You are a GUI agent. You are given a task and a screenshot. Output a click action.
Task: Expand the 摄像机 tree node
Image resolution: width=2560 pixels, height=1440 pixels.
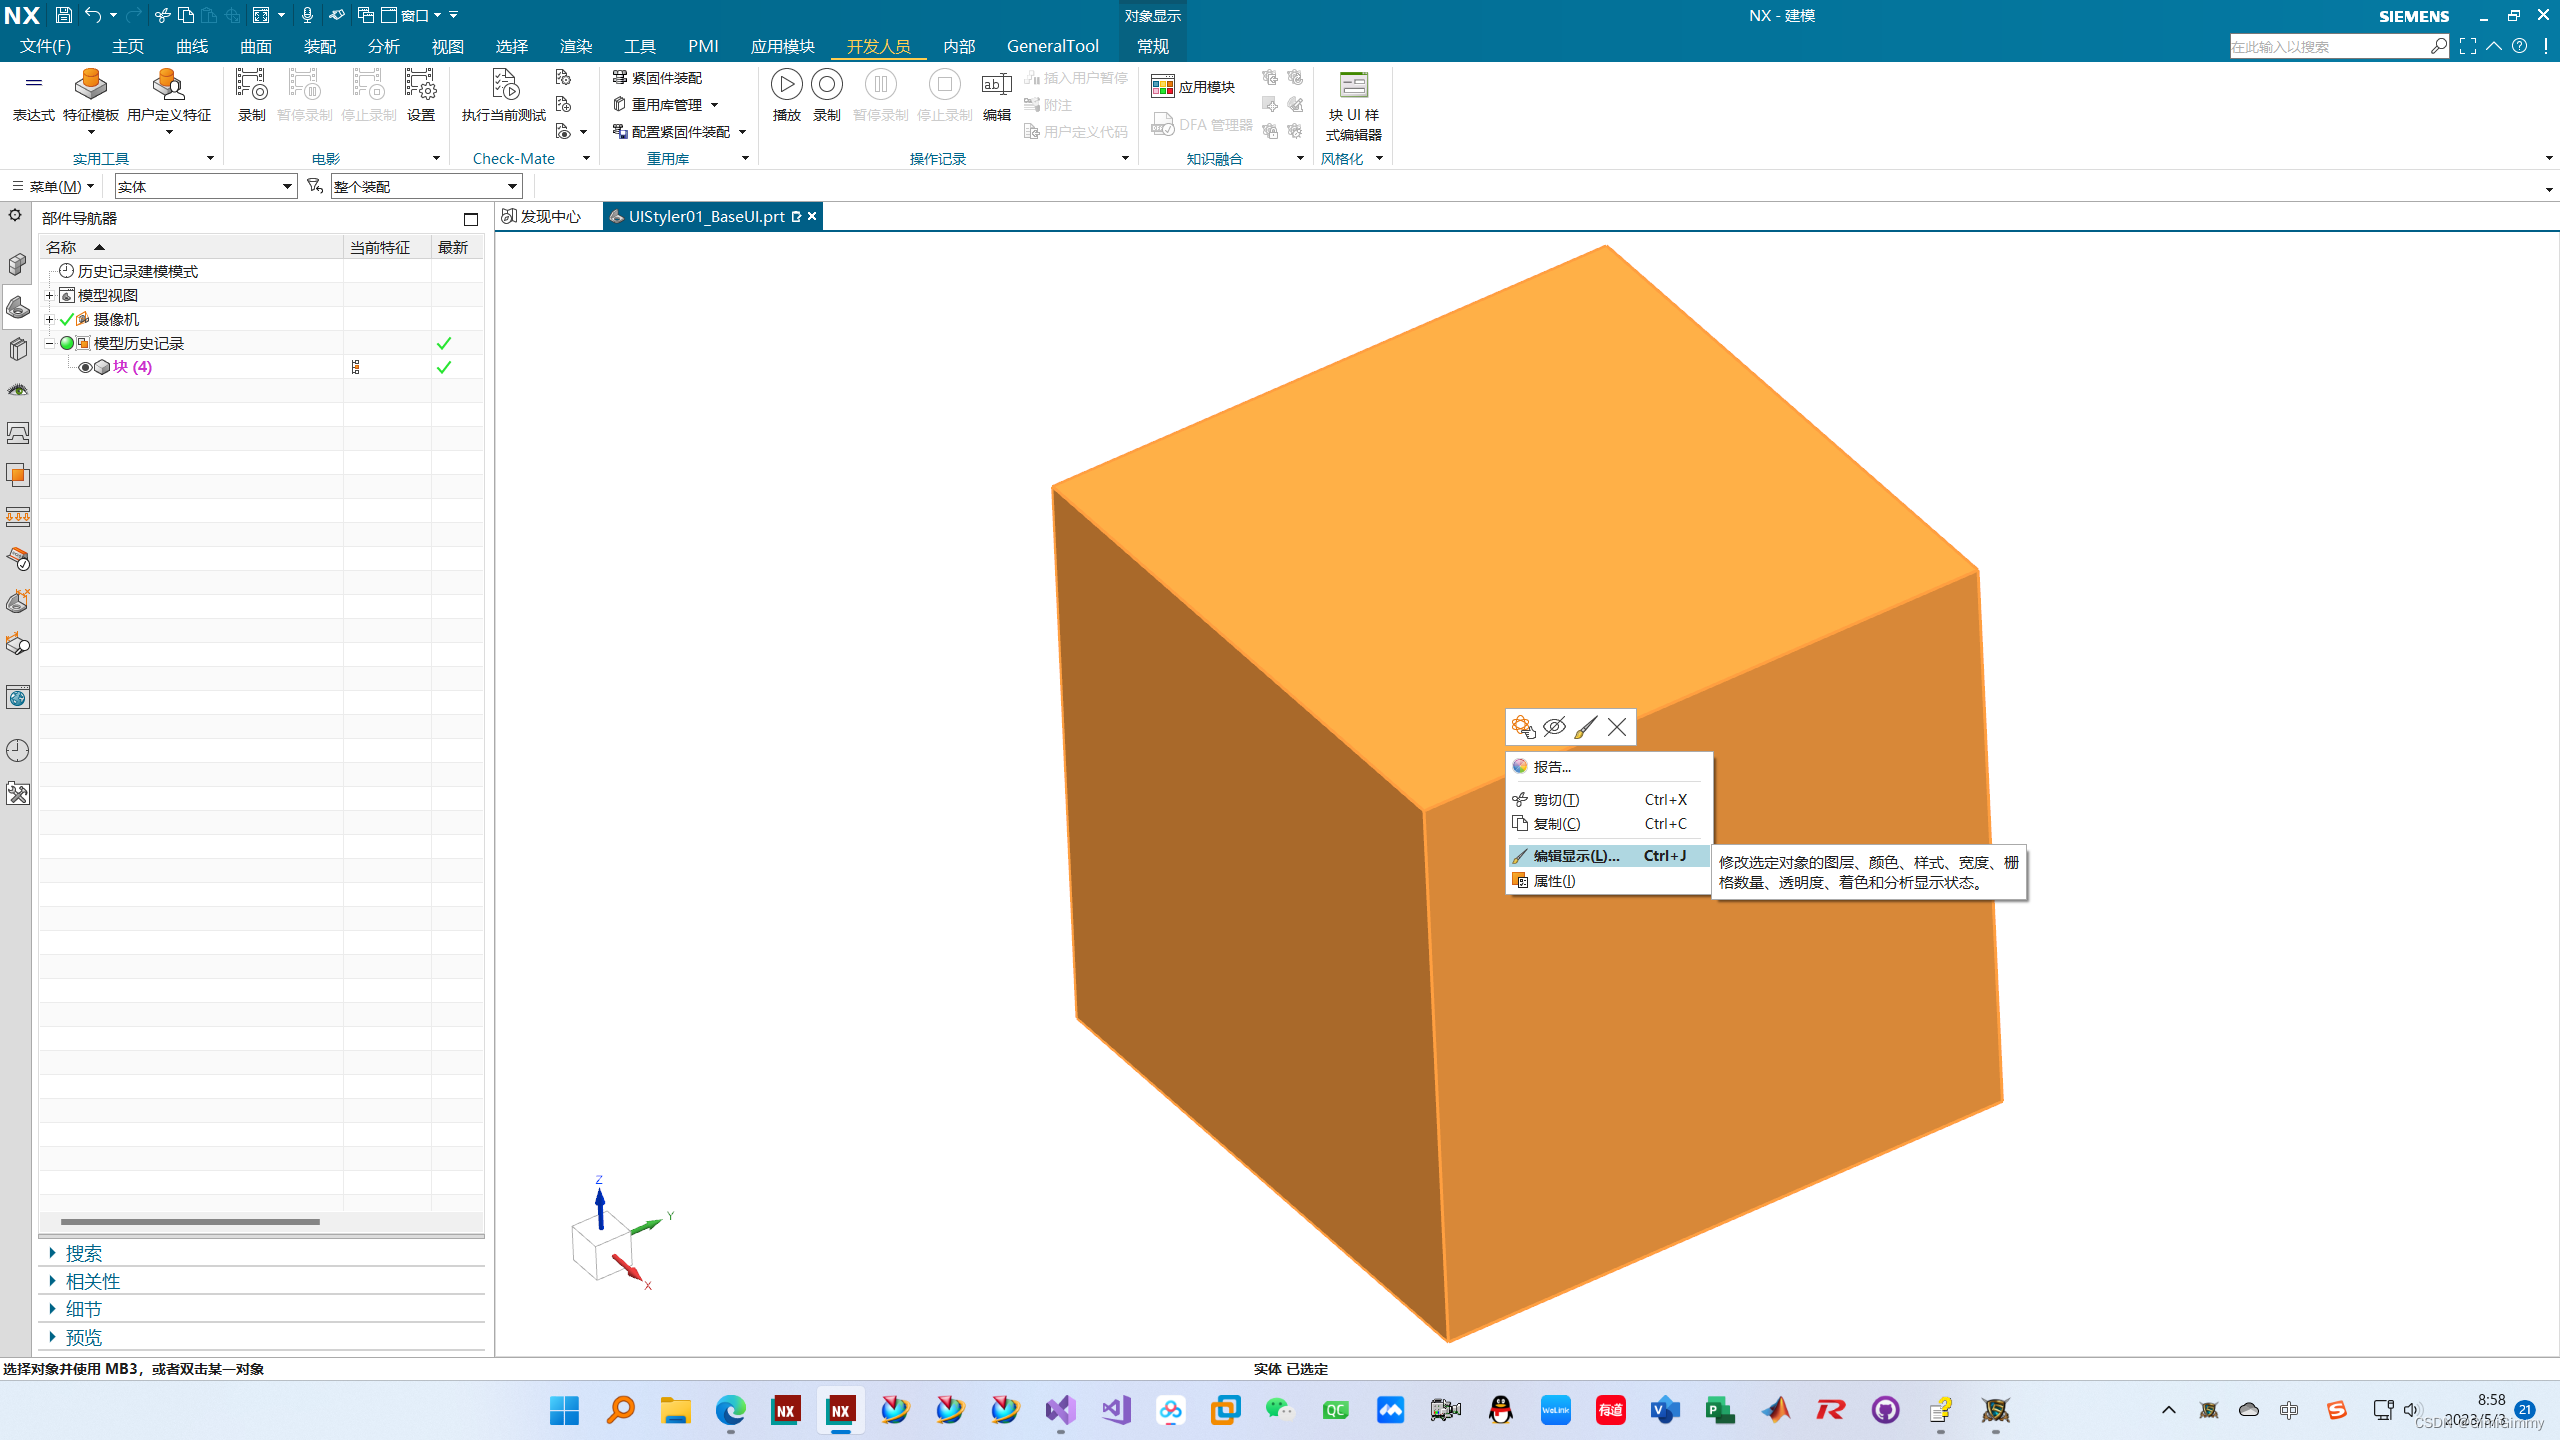49,319
